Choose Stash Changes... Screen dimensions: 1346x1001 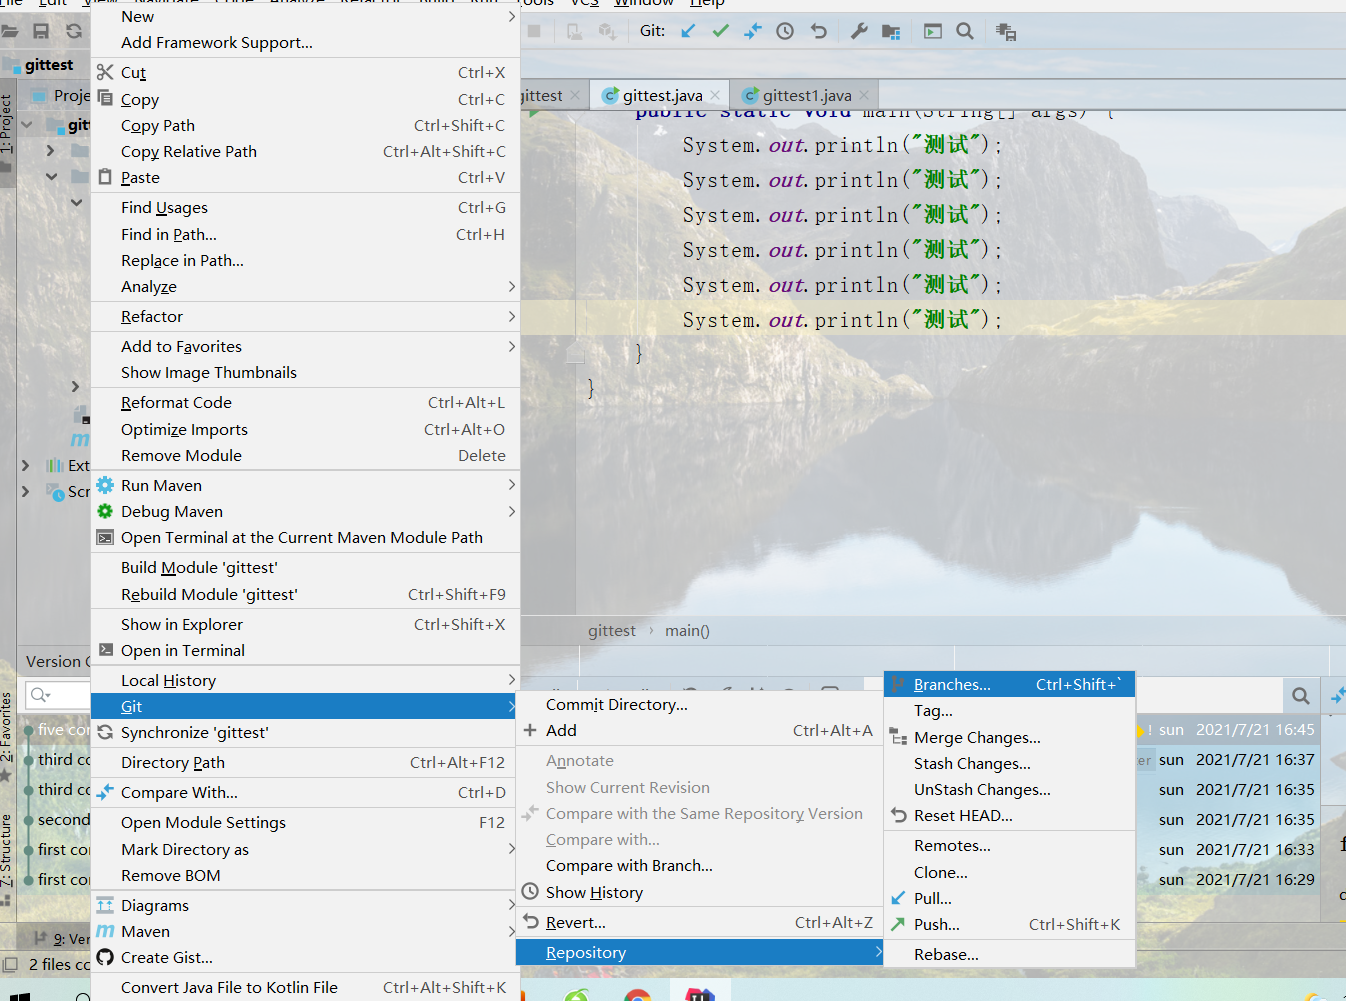click(x=1010, y=763)
